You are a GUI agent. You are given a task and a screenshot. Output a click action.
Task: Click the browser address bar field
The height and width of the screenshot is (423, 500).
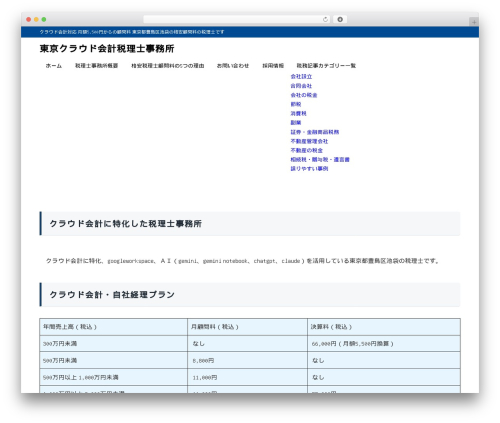tap(237, 19)
